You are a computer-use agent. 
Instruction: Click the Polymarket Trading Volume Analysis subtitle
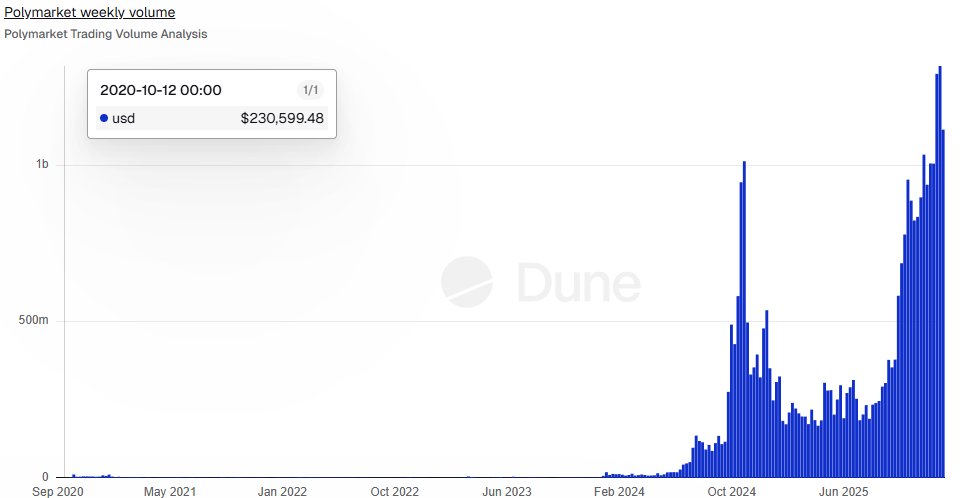[x=105, y=34]
